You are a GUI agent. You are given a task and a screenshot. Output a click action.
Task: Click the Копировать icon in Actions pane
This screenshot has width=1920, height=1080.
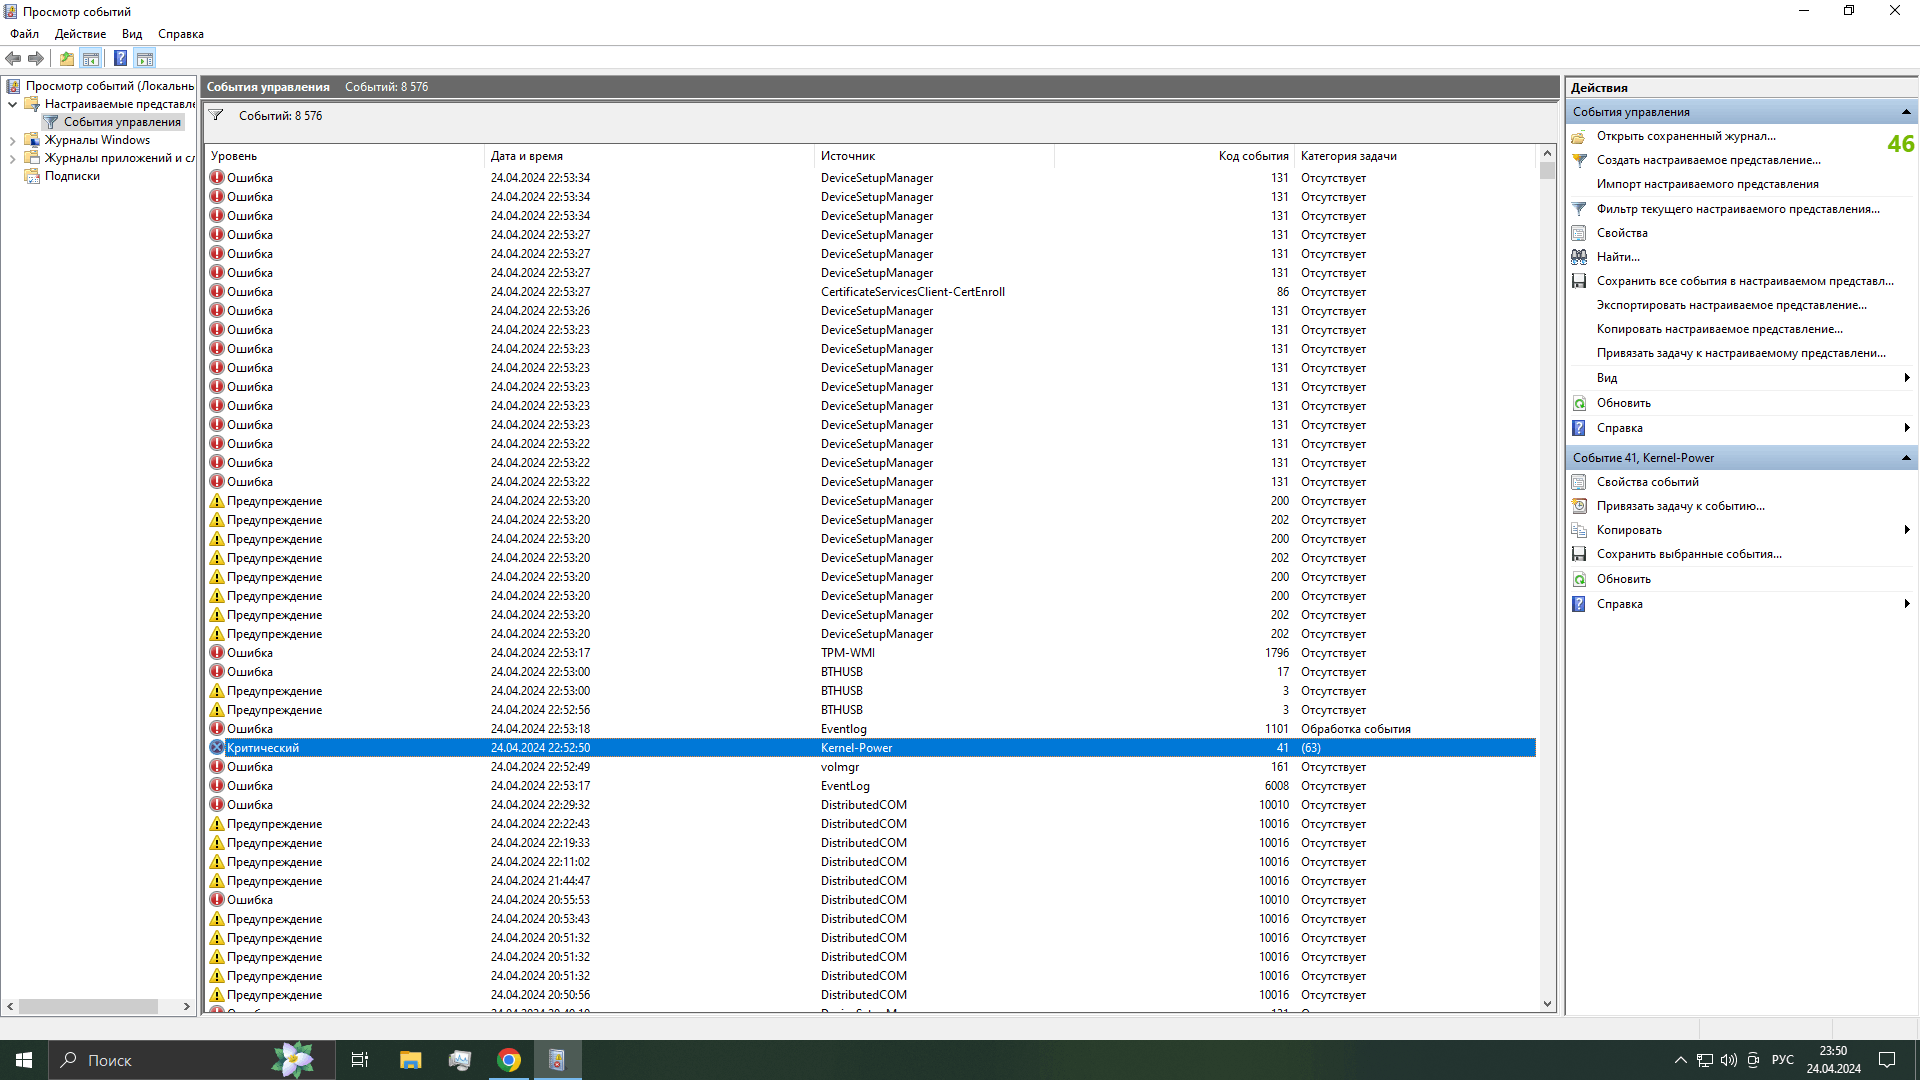pos(1579,530)
